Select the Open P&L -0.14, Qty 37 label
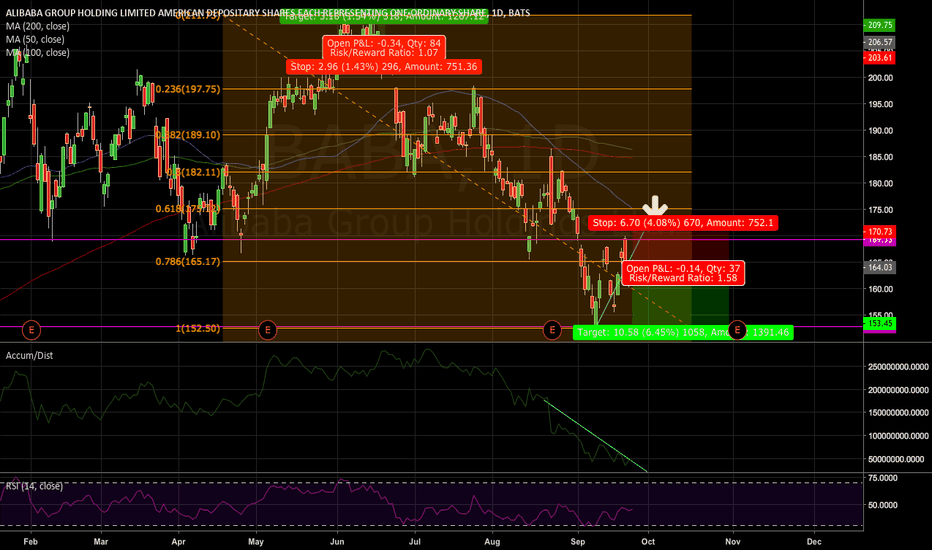Viewport: 932px width, 550px height. click(x=683, y=274)
